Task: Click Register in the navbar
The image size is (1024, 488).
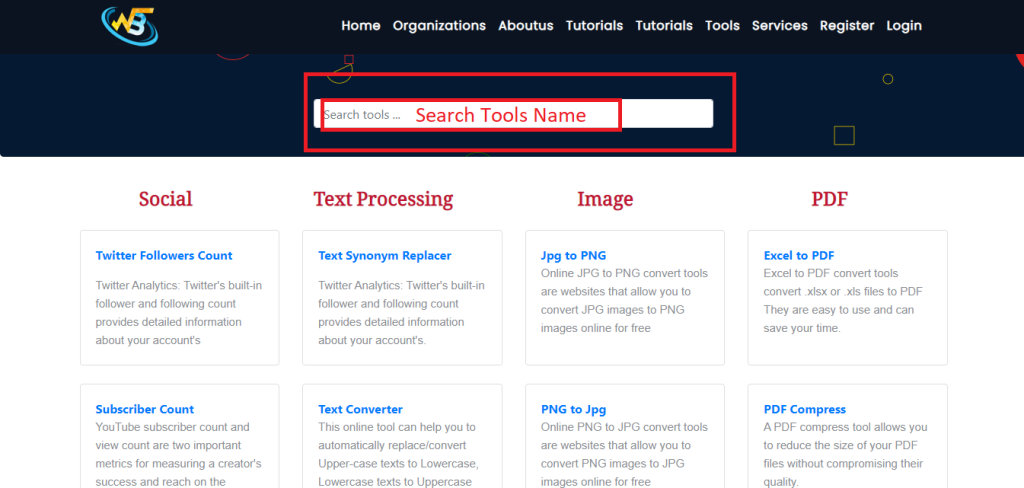Action: (847, 25)
